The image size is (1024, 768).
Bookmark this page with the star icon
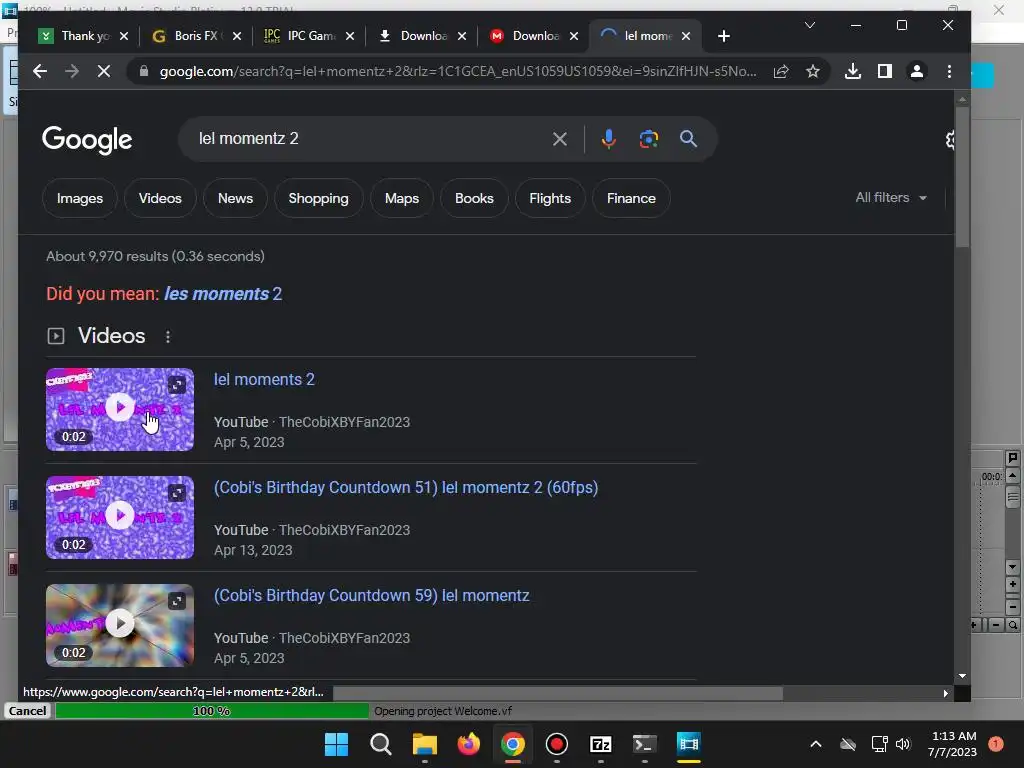(x=812, y=71)
